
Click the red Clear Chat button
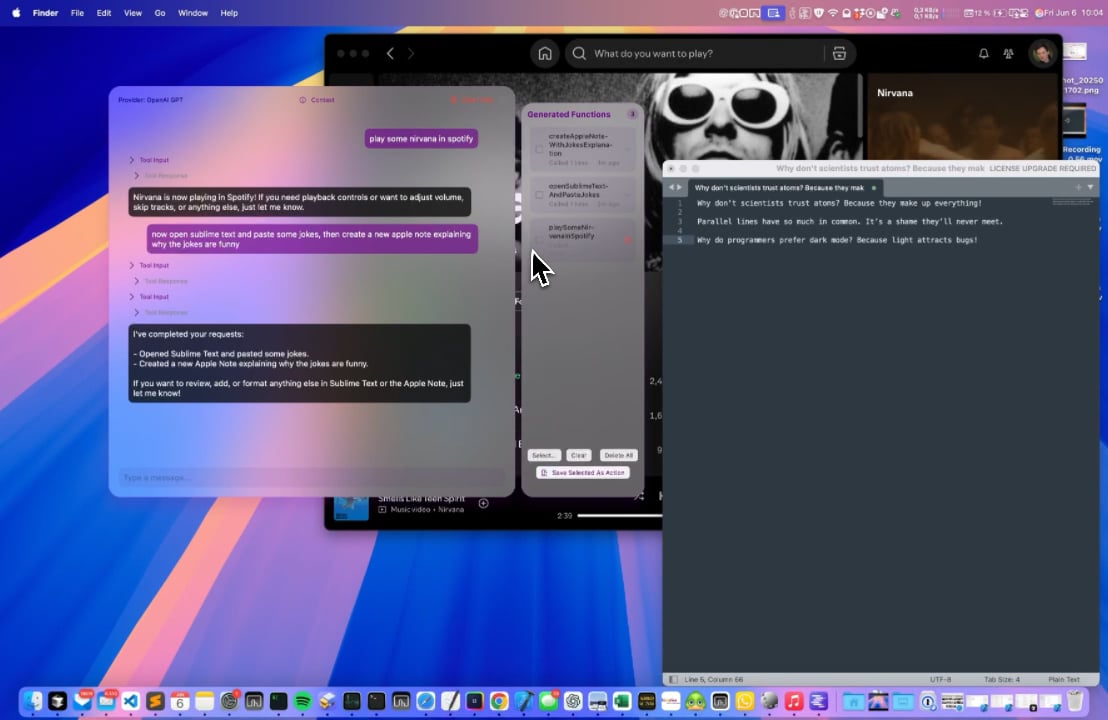click(x=471, y=100)
